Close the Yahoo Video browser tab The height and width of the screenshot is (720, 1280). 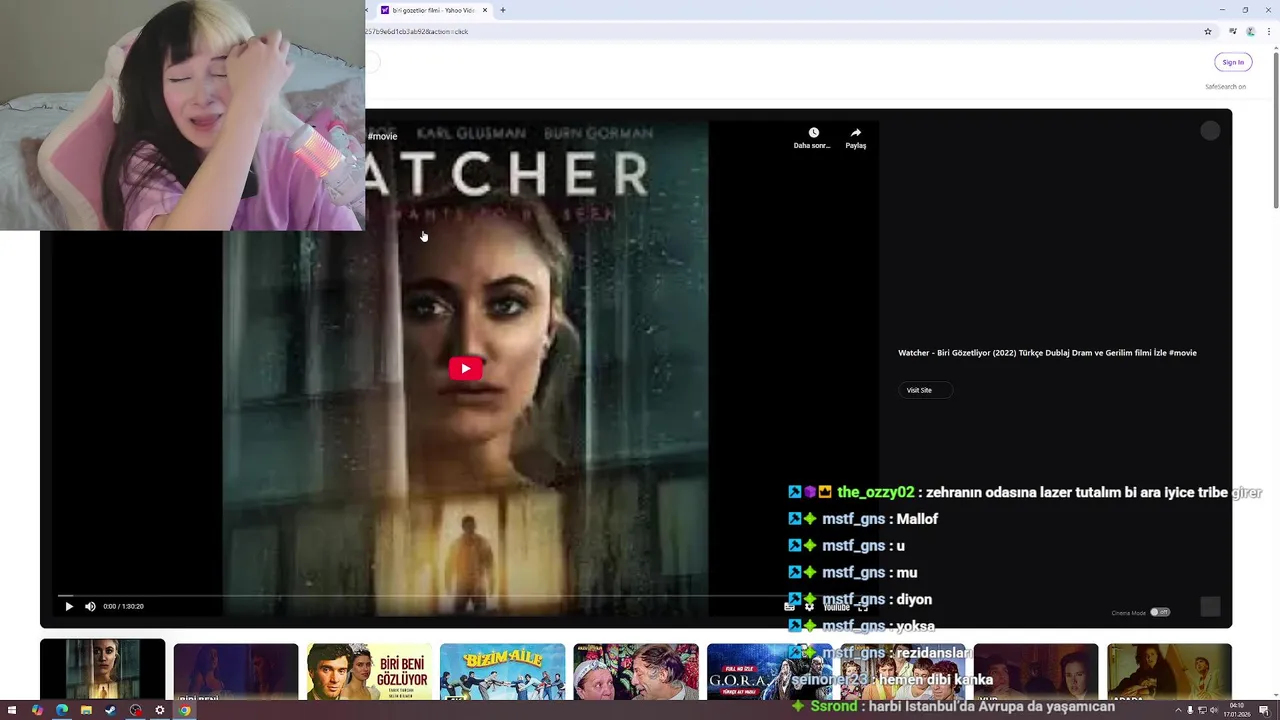point(485,10)
